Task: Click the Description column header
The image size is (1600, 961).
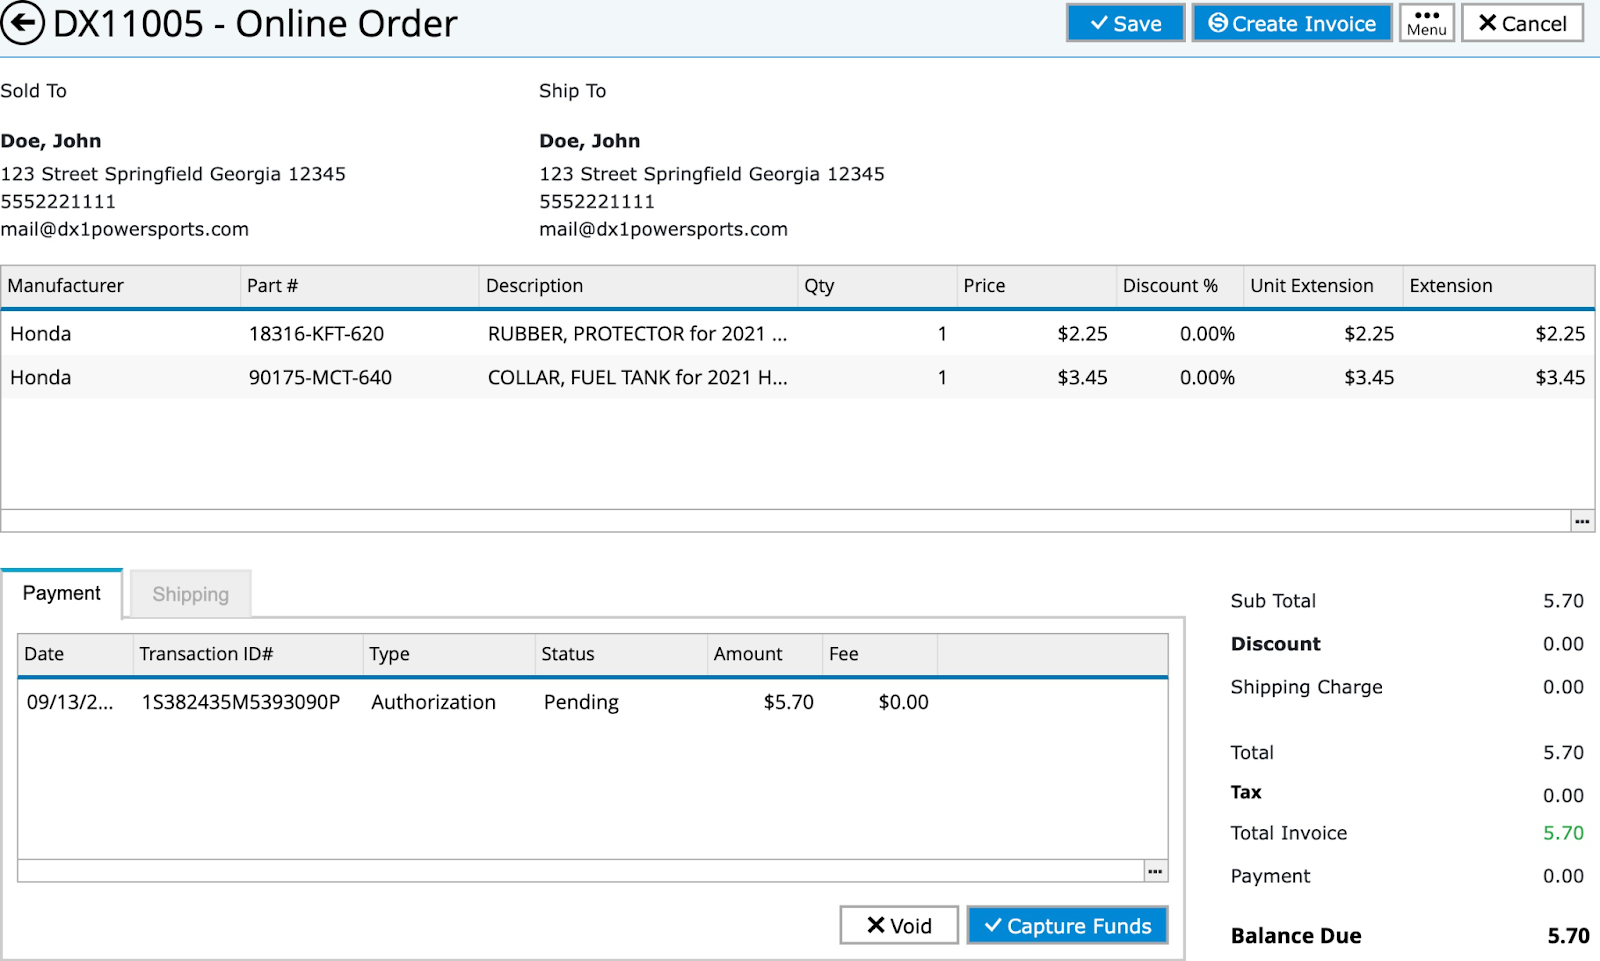Action: click(638, 286)
